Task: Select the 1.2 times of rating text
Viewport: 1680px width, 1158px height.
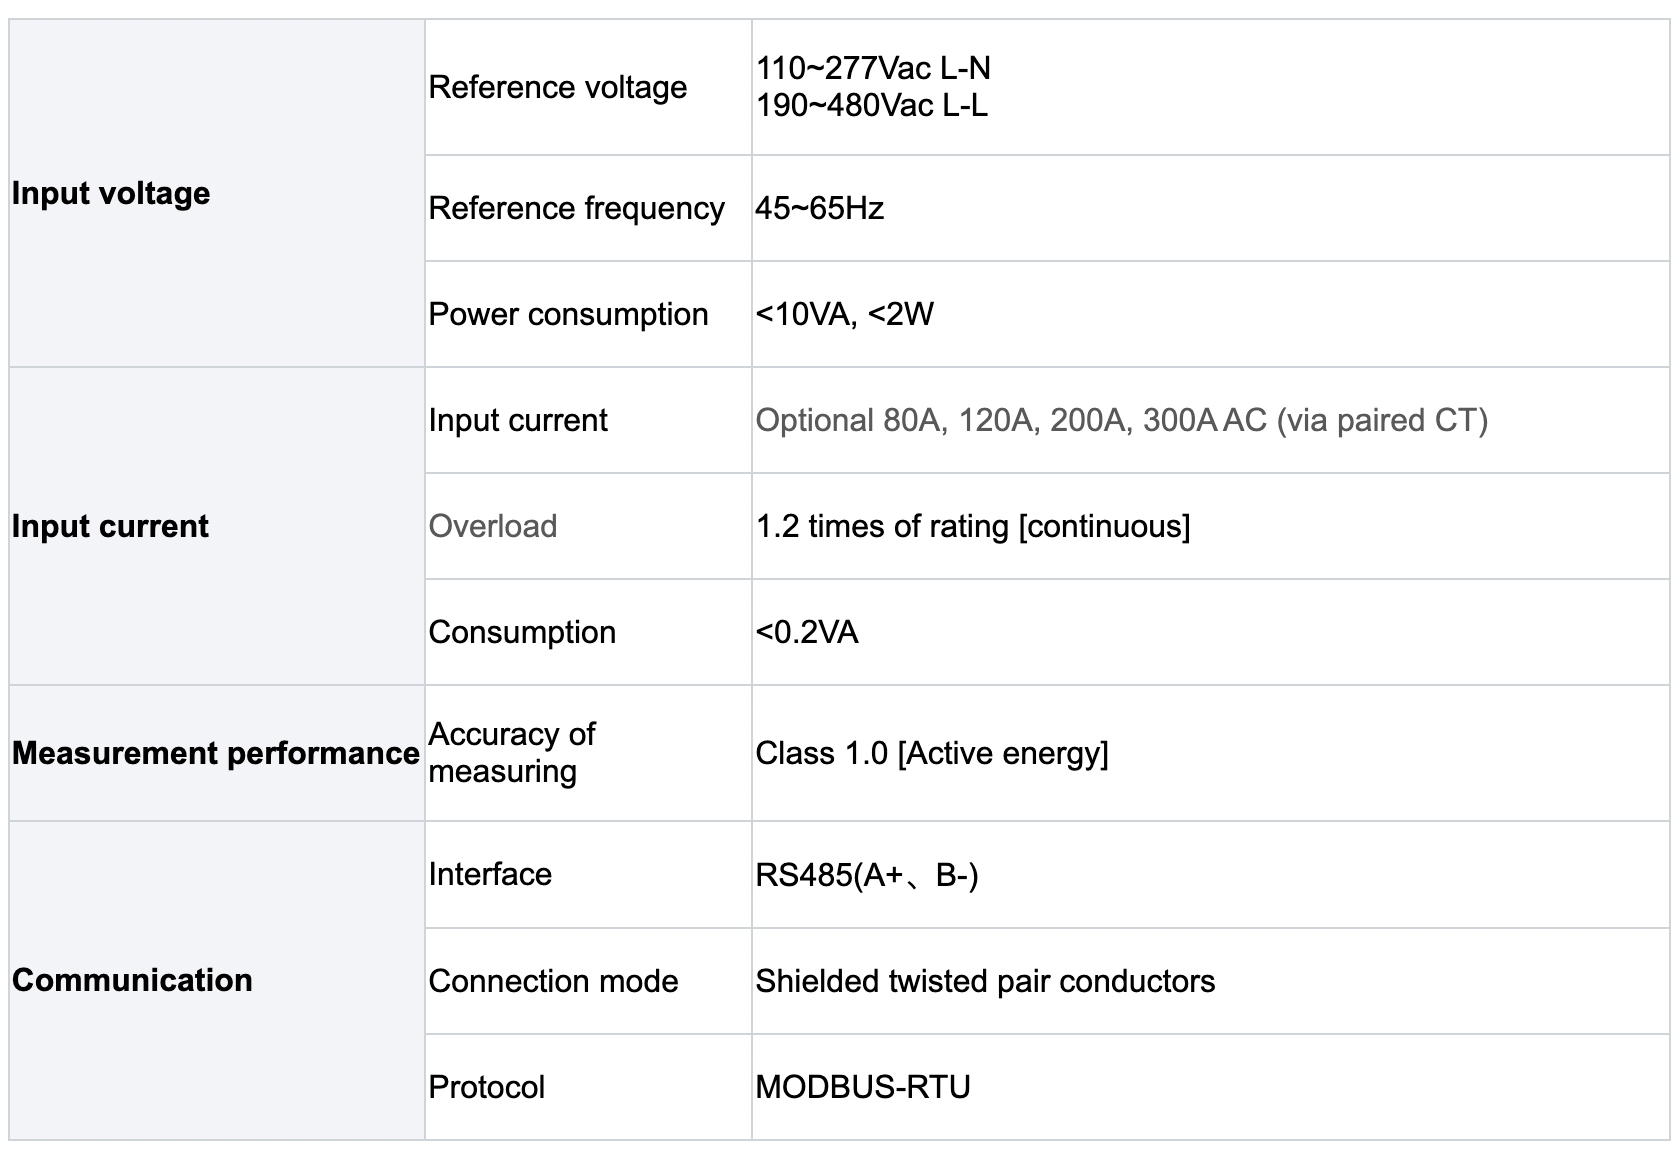Action: pos(972,526)
